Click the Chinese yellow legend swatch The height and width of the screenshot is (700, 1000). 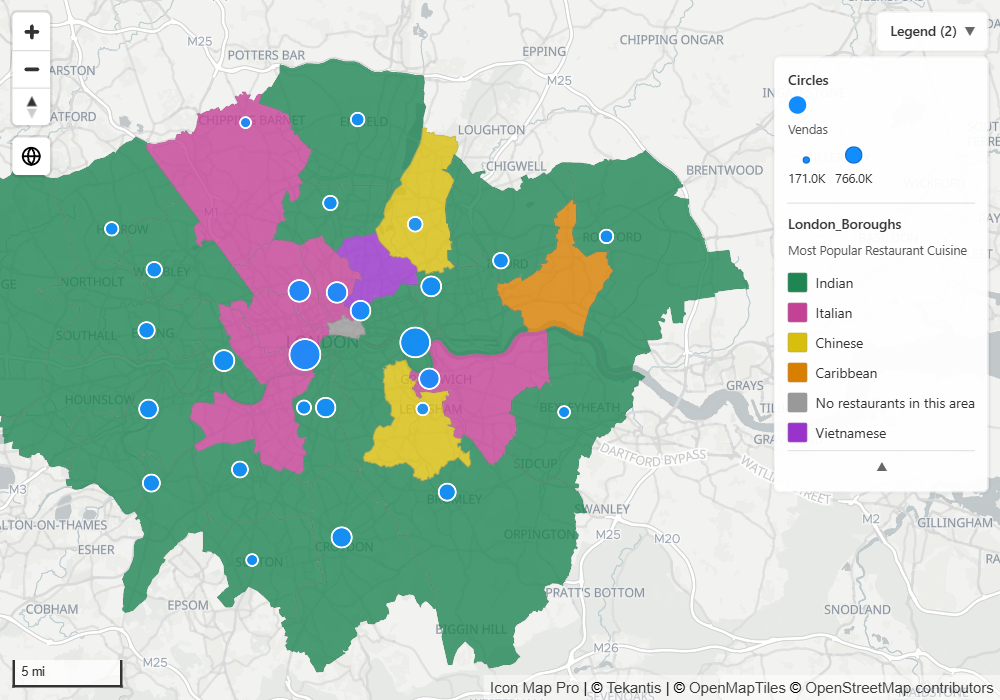pyautogui.click(x=797, y=342)
